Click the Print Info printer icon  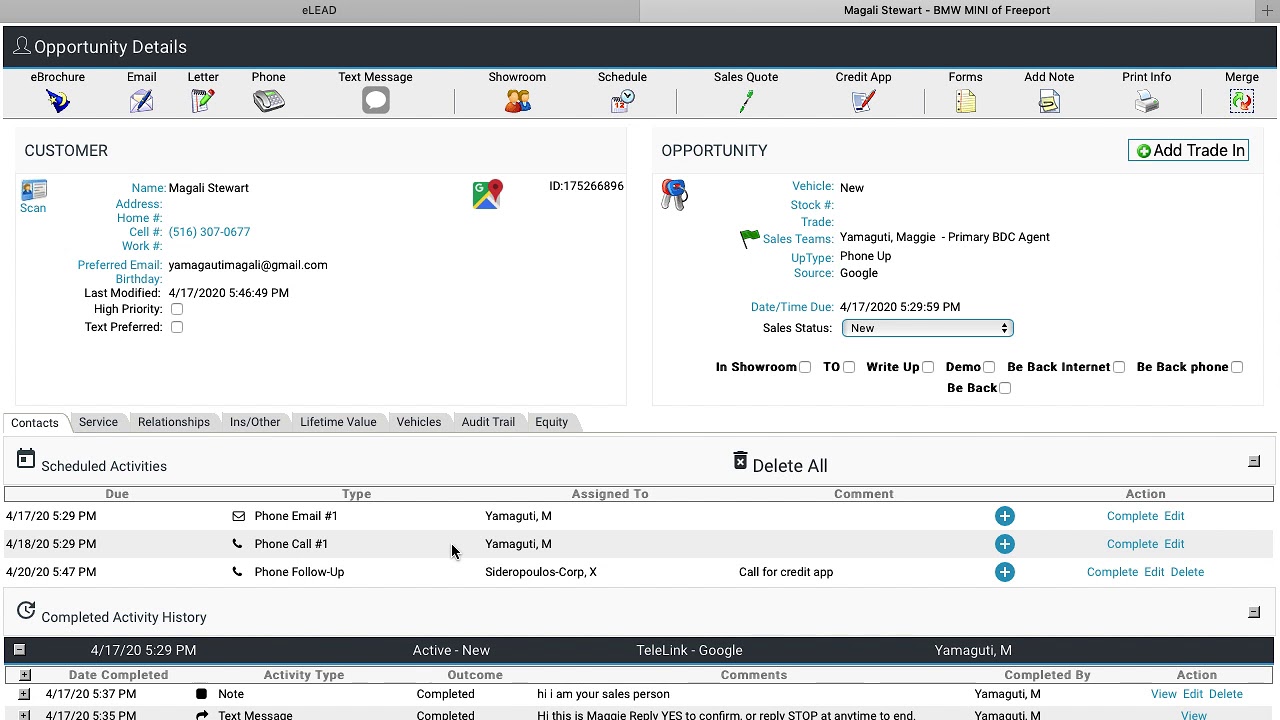[1147, 101]
